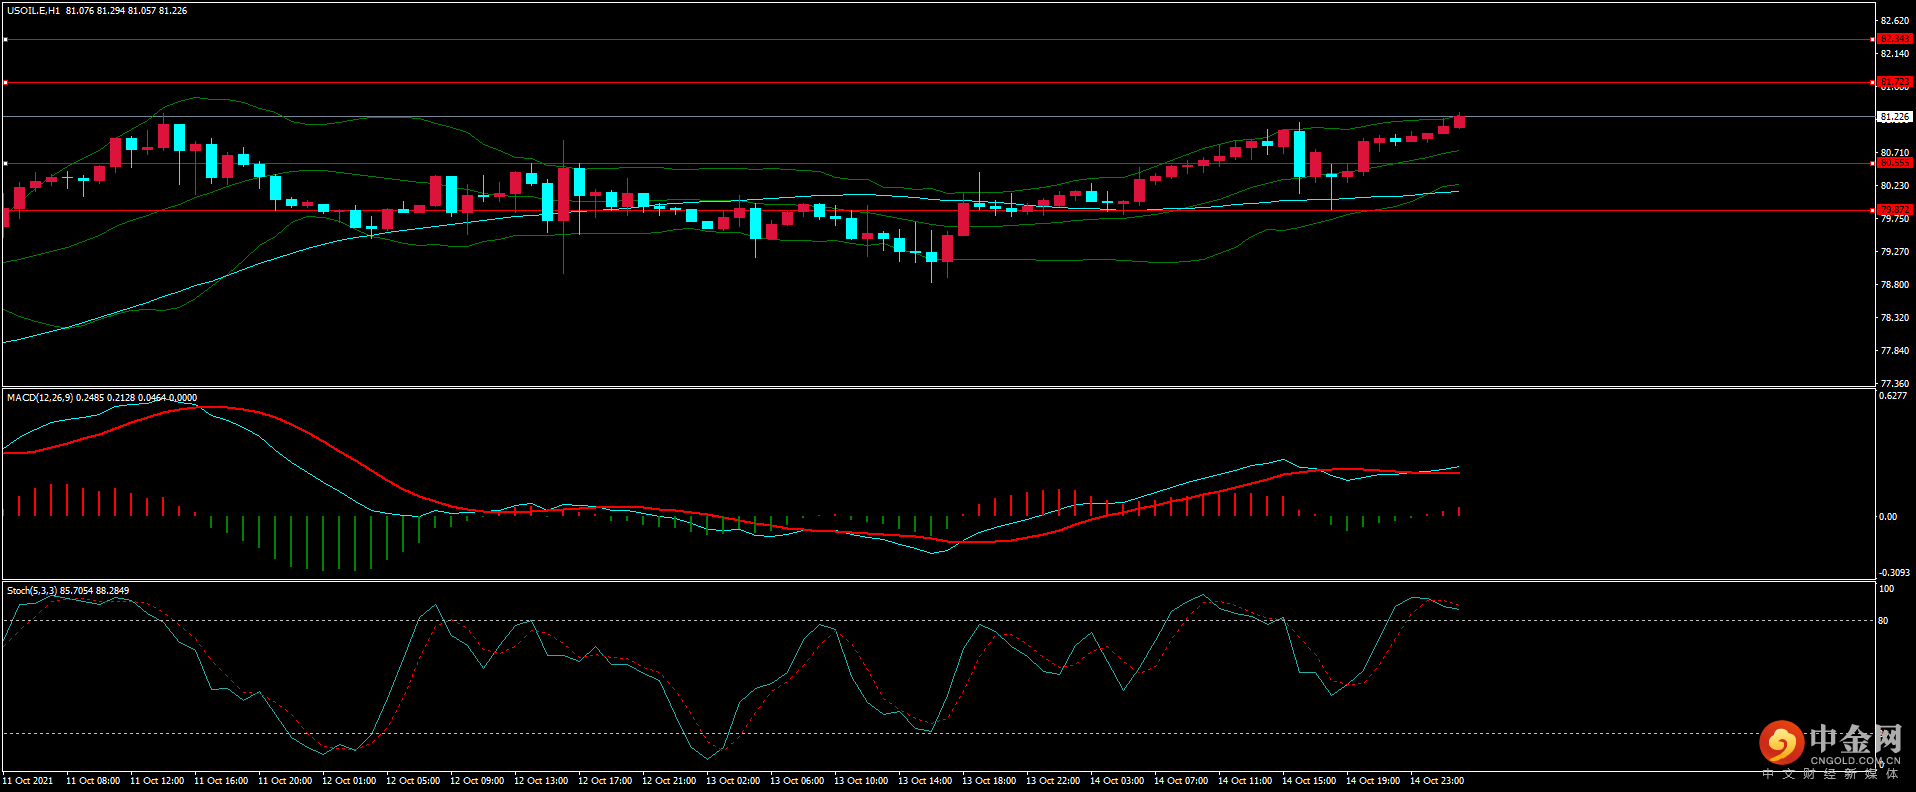Image resolution: width=1916 pixels, height=792 pixels.
Task: Click the red 79.872 price tag
Action: (1895, 210)
